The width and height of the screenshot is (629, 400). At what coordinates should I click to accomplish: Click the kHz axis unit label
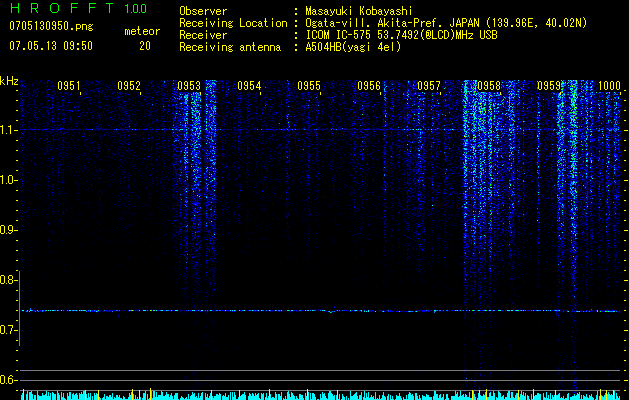tap(9, 81)
